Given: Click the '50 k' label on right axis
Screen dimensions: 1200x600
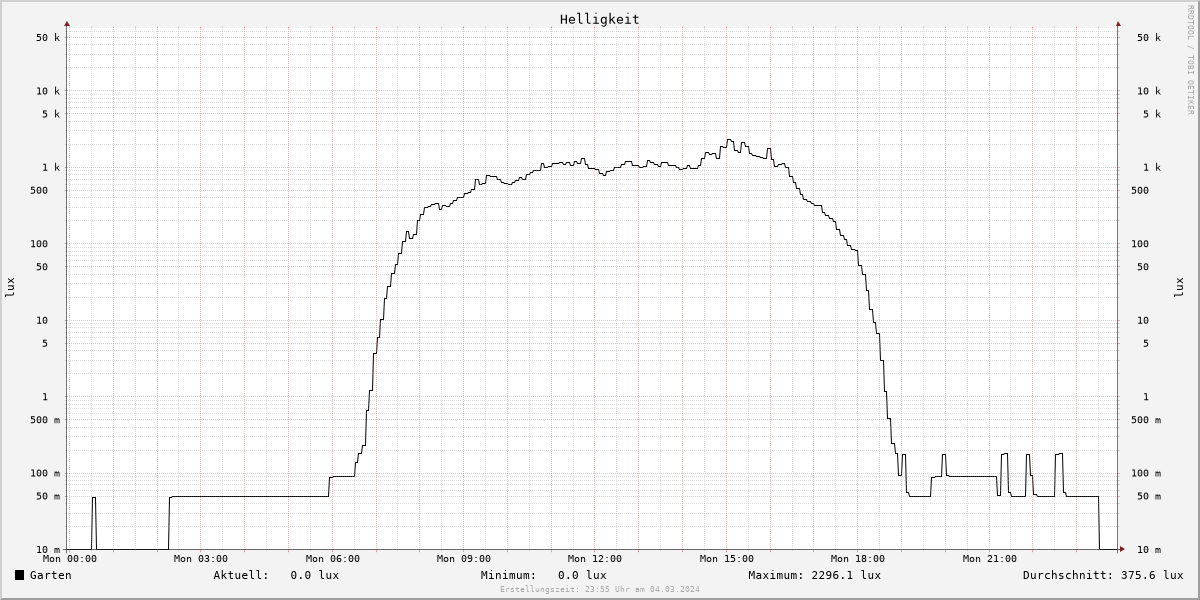Looking at the screenshot, I should (1149, 38).
